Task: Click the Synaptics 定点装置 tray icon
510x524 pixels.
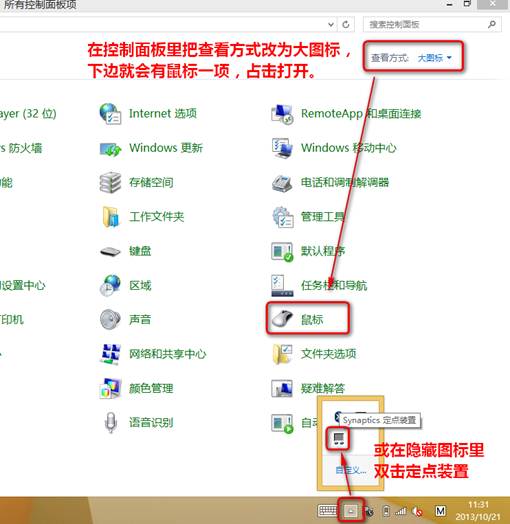Action: (x=339, y=438)
